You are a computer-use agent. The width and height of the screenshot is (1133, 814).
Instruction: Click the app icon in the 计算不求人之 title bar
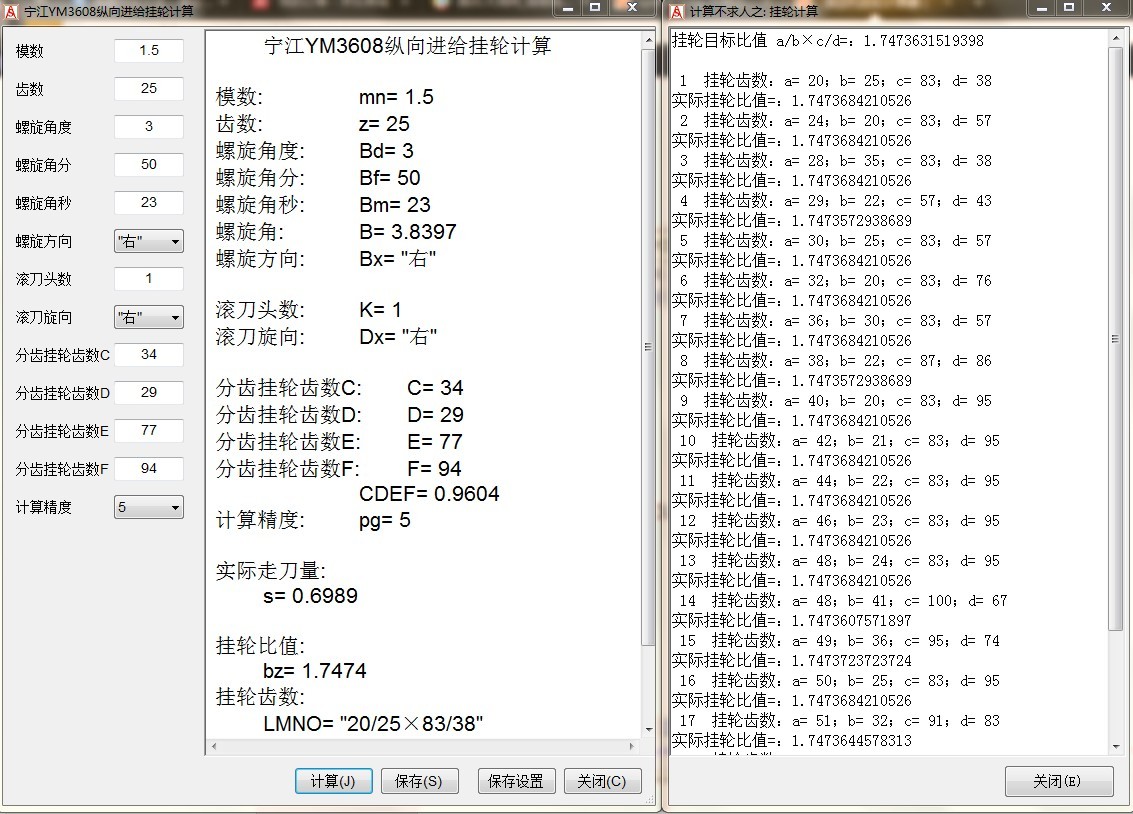coord(676,11)
